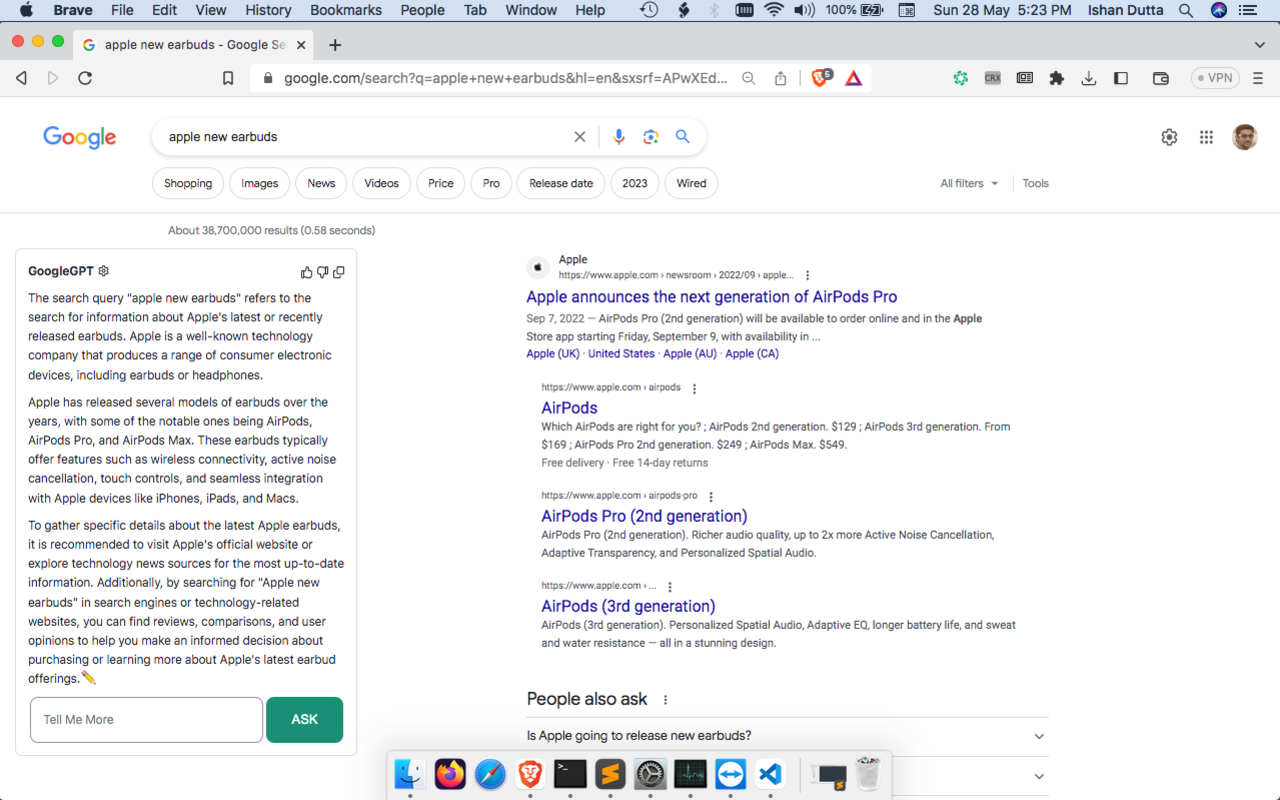Open 'Apple announces the next generation of AirPods Pro'
This screenshot has width=1280, height=800.
click(x=711, y=296)
